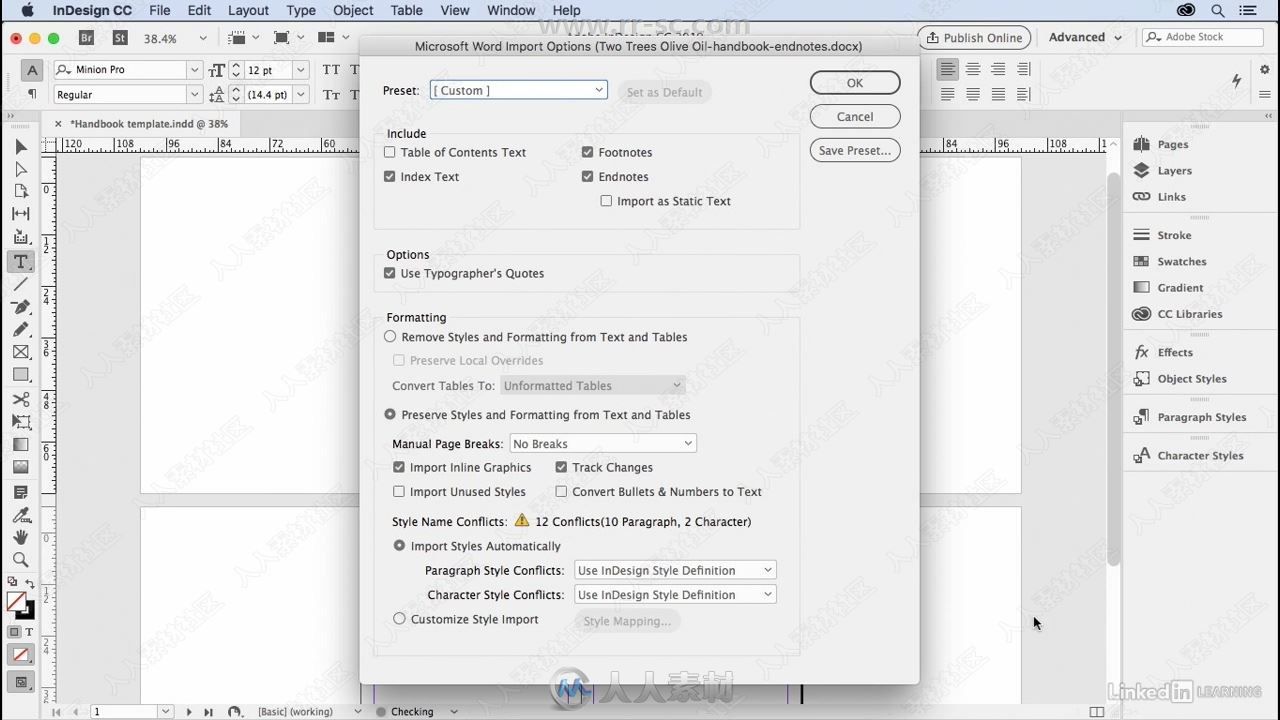Select the Zoom tool
This screenshot has width=1280, height=720.
tap(20, 559)
